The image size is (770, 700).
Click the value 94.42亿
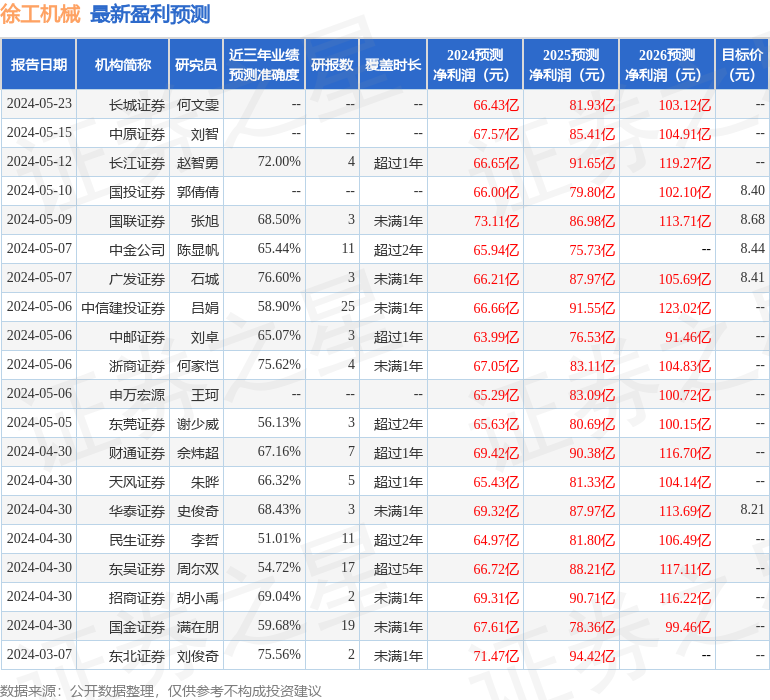(592, 656)
